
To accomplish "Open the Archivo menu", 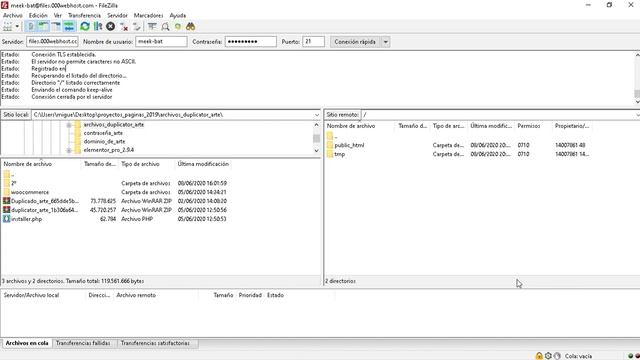I will point(13,16).
